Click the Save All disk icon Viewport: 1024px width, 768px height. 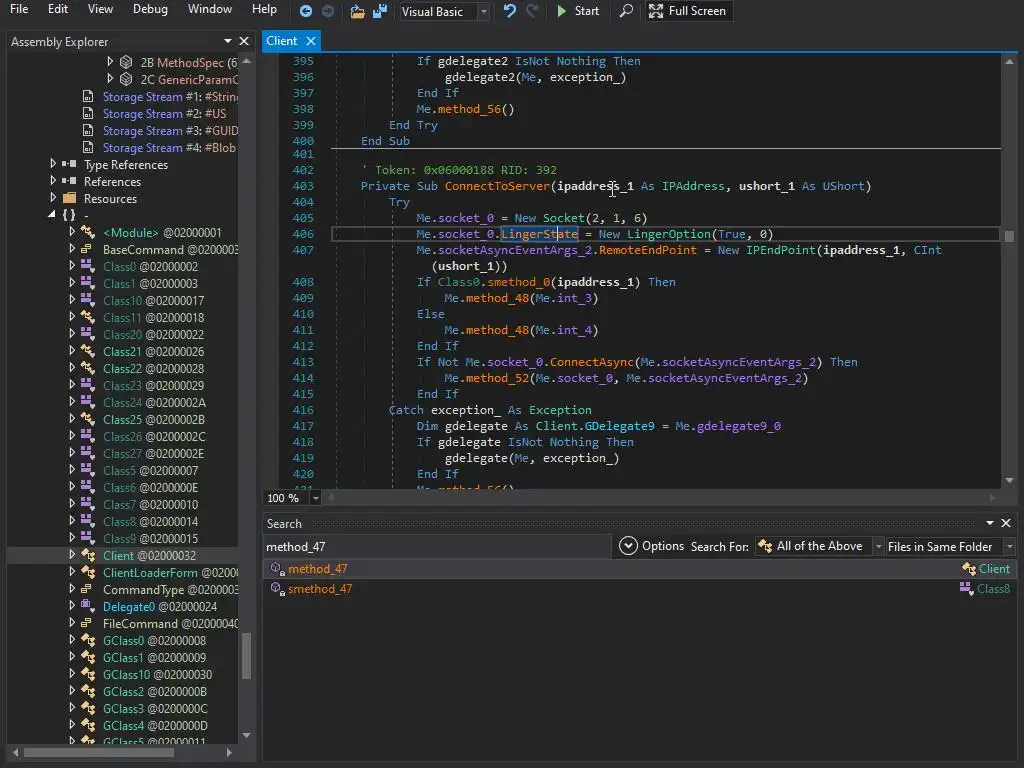[379, 11]
